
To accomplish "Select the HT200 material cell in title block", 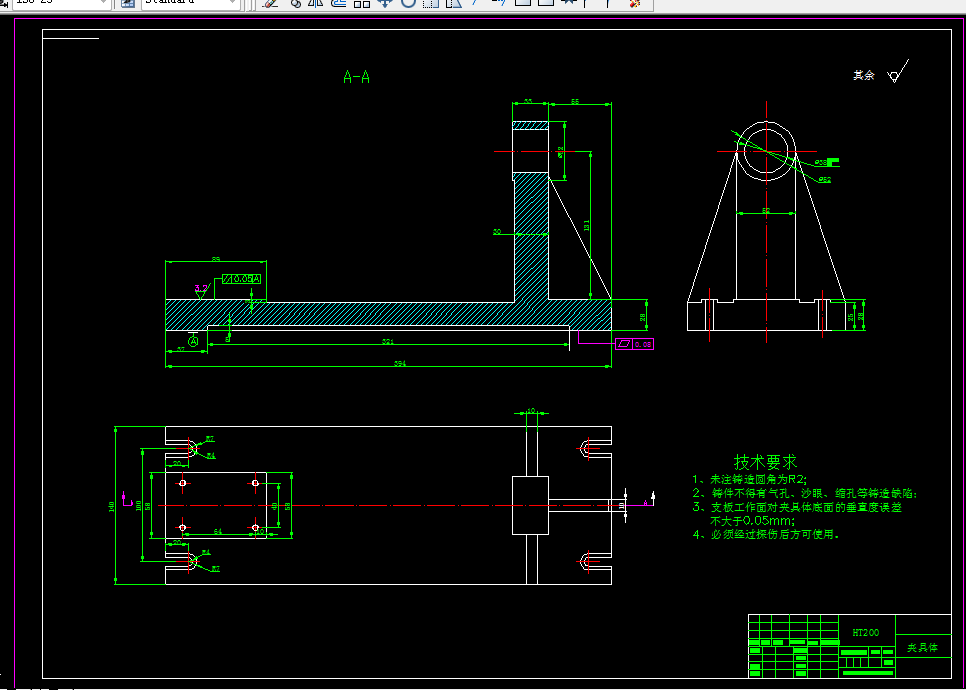I will click(x=865, y=633).
